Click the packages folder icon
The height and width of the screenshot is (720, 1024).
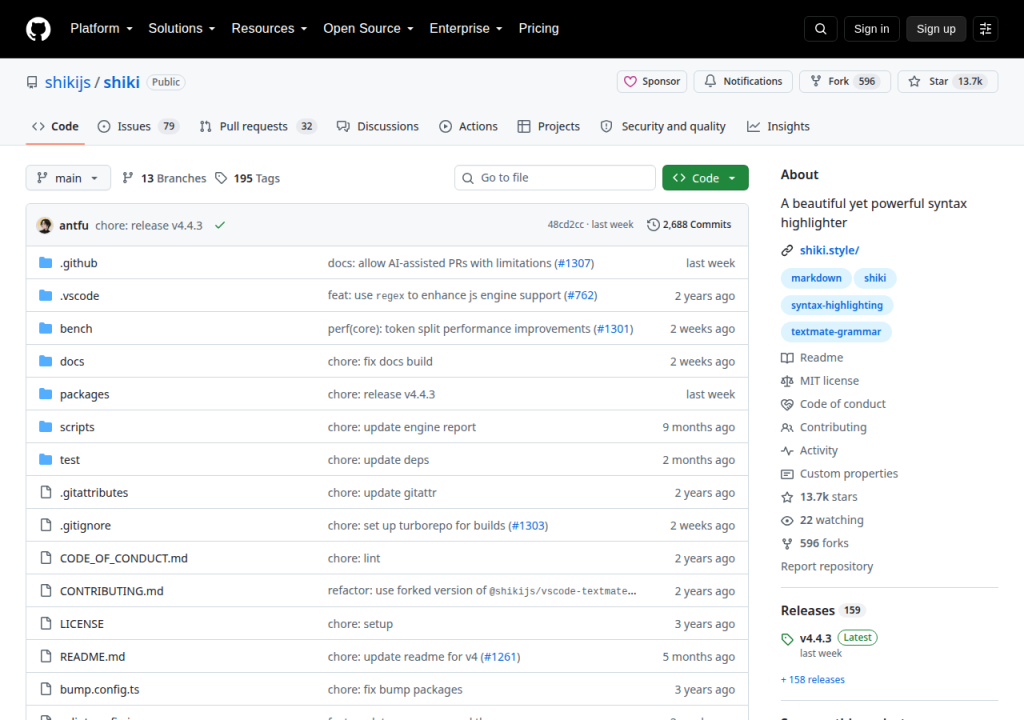tap(46, 393)
